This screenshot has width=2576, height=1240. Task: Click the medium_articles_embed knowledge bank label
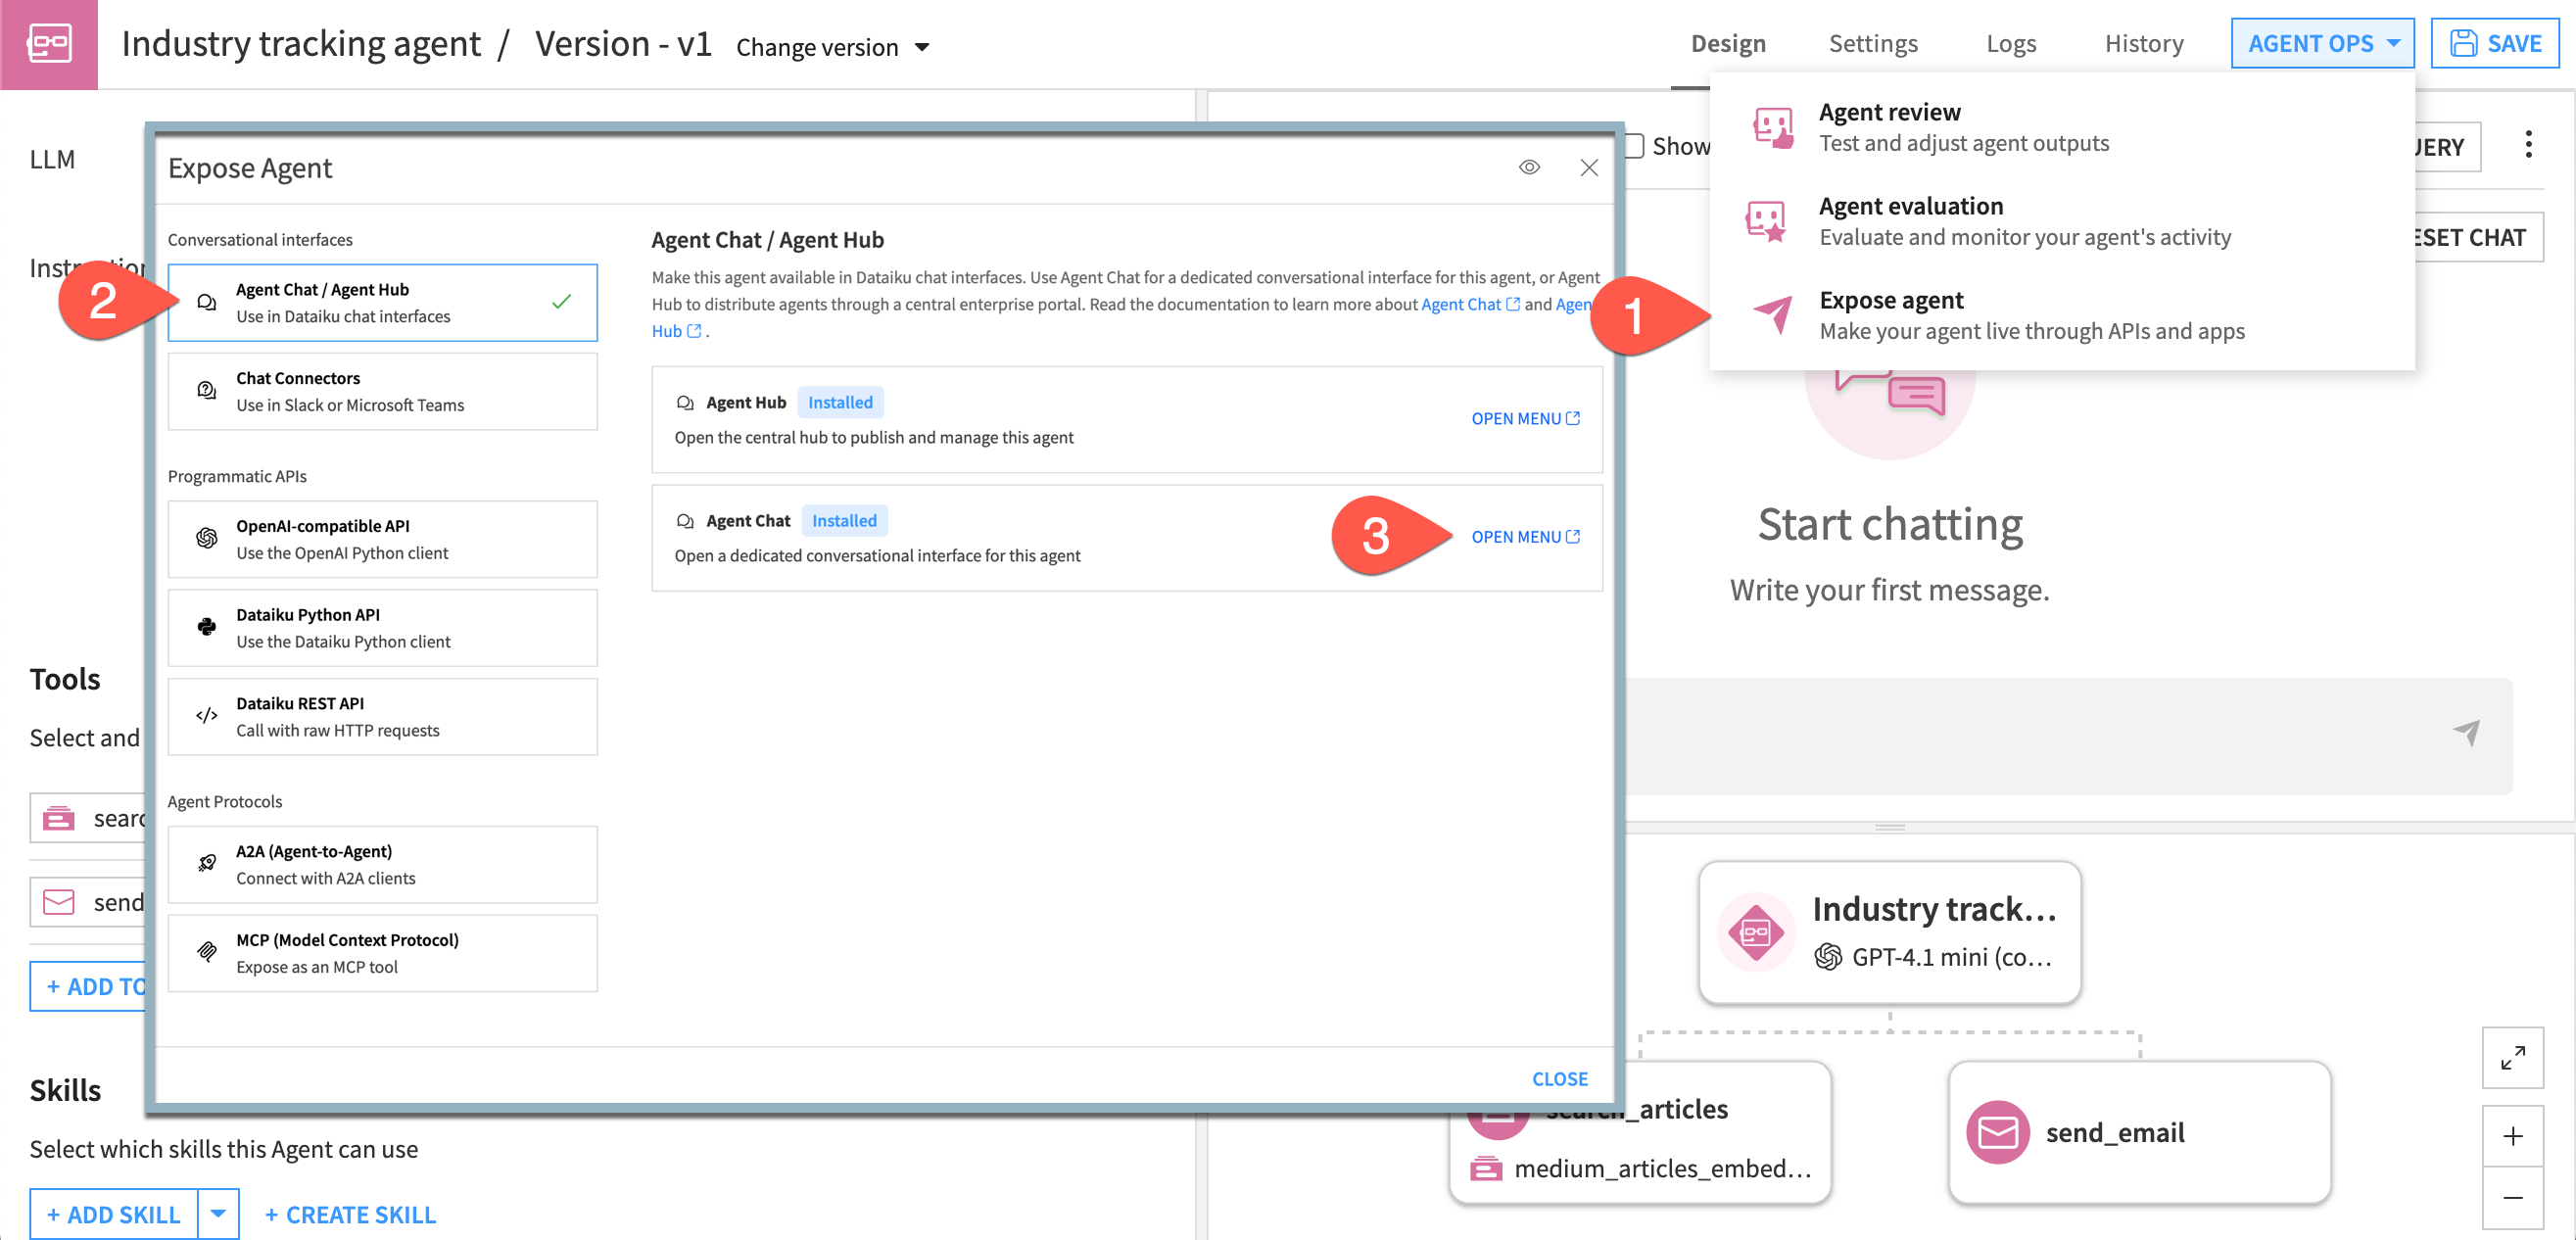tap(1662, 1168)
